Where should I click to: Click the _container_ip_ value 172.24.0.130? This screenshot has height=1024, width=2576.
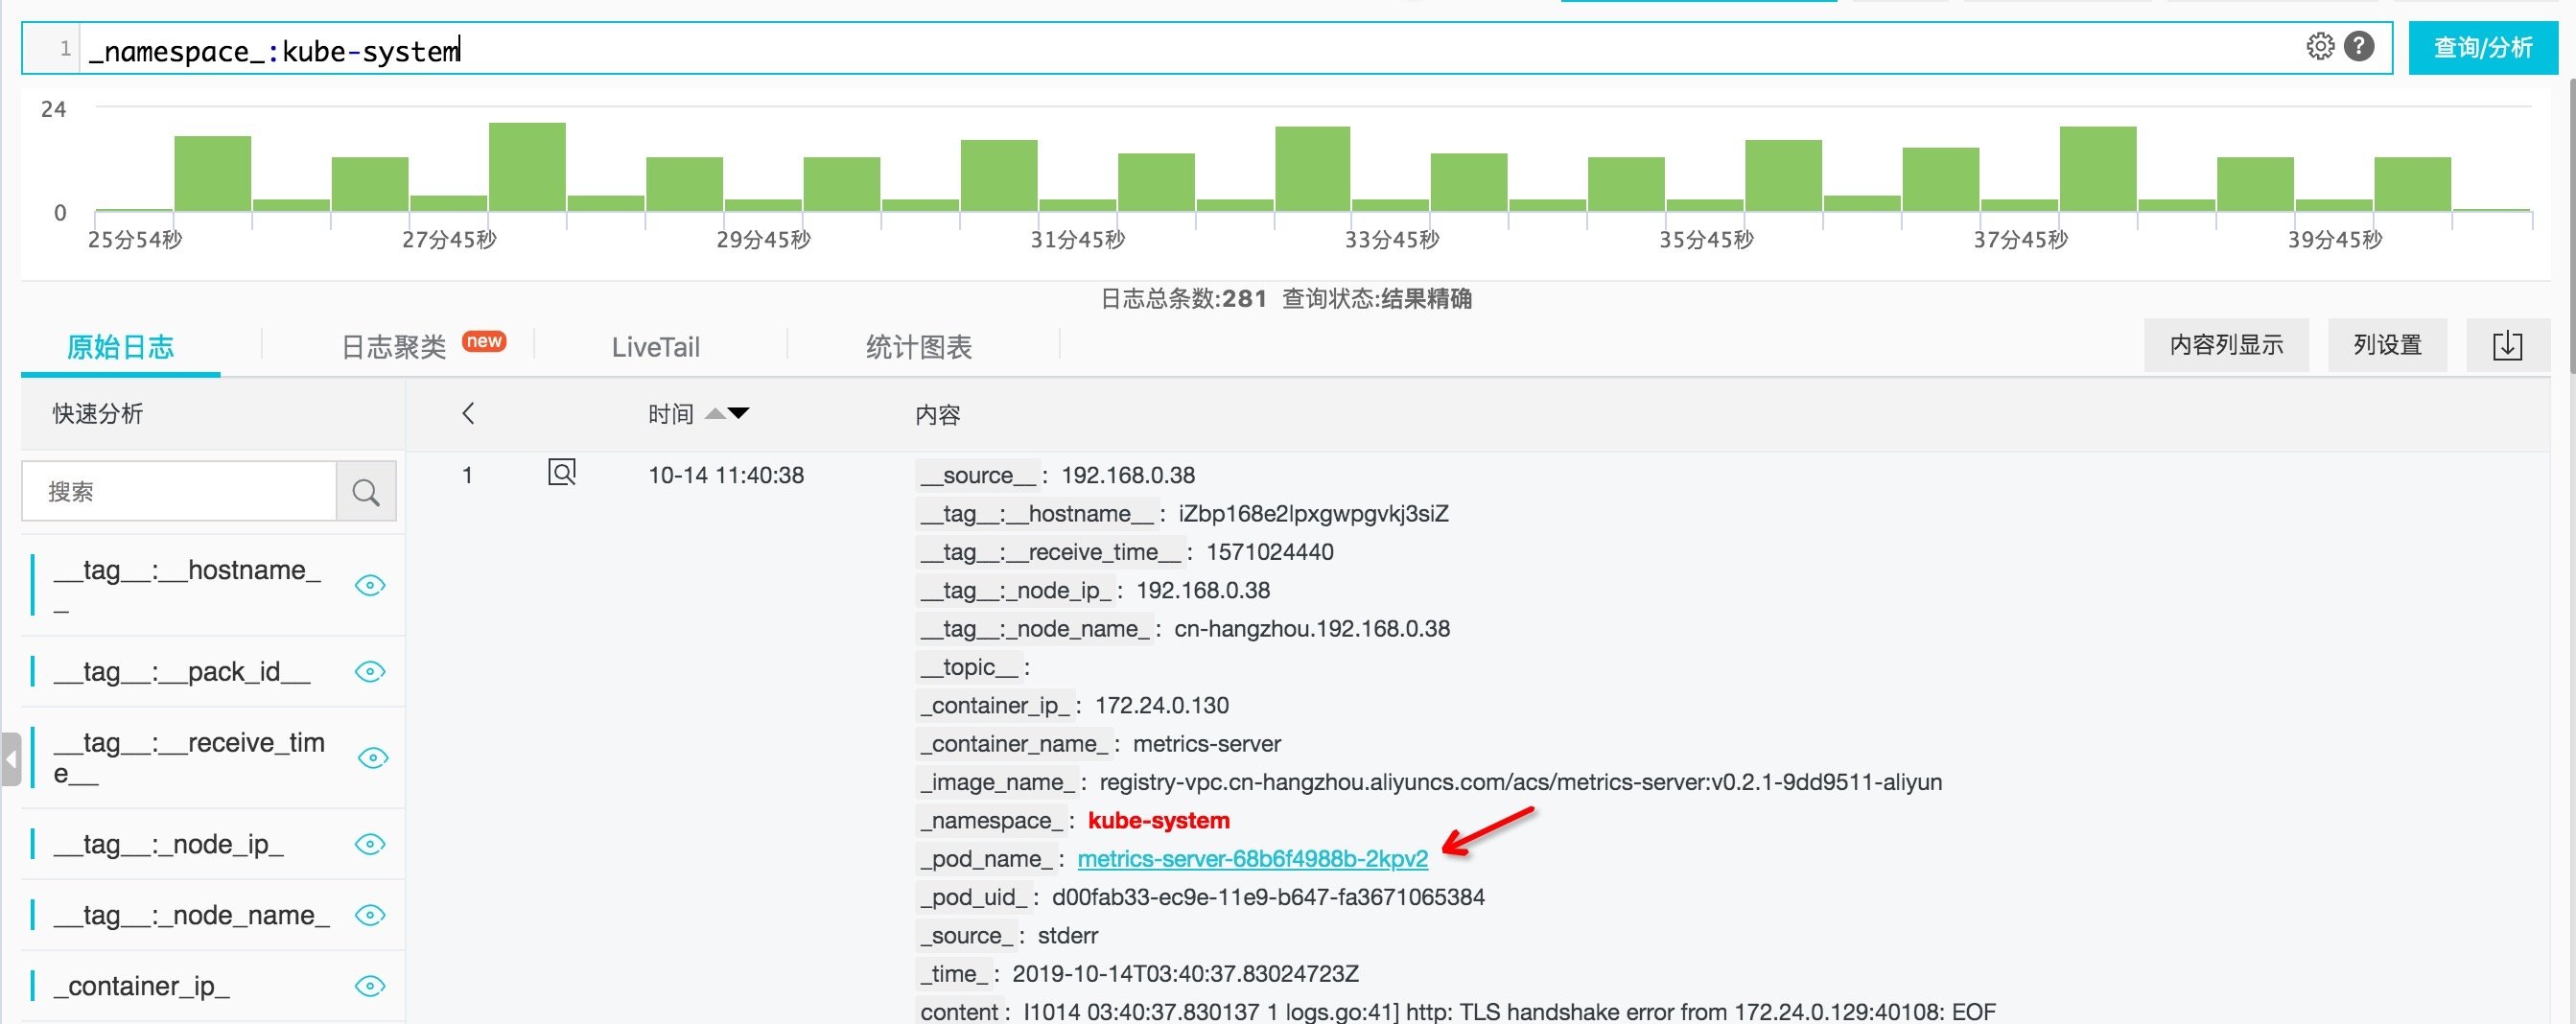click(1162, 706)
